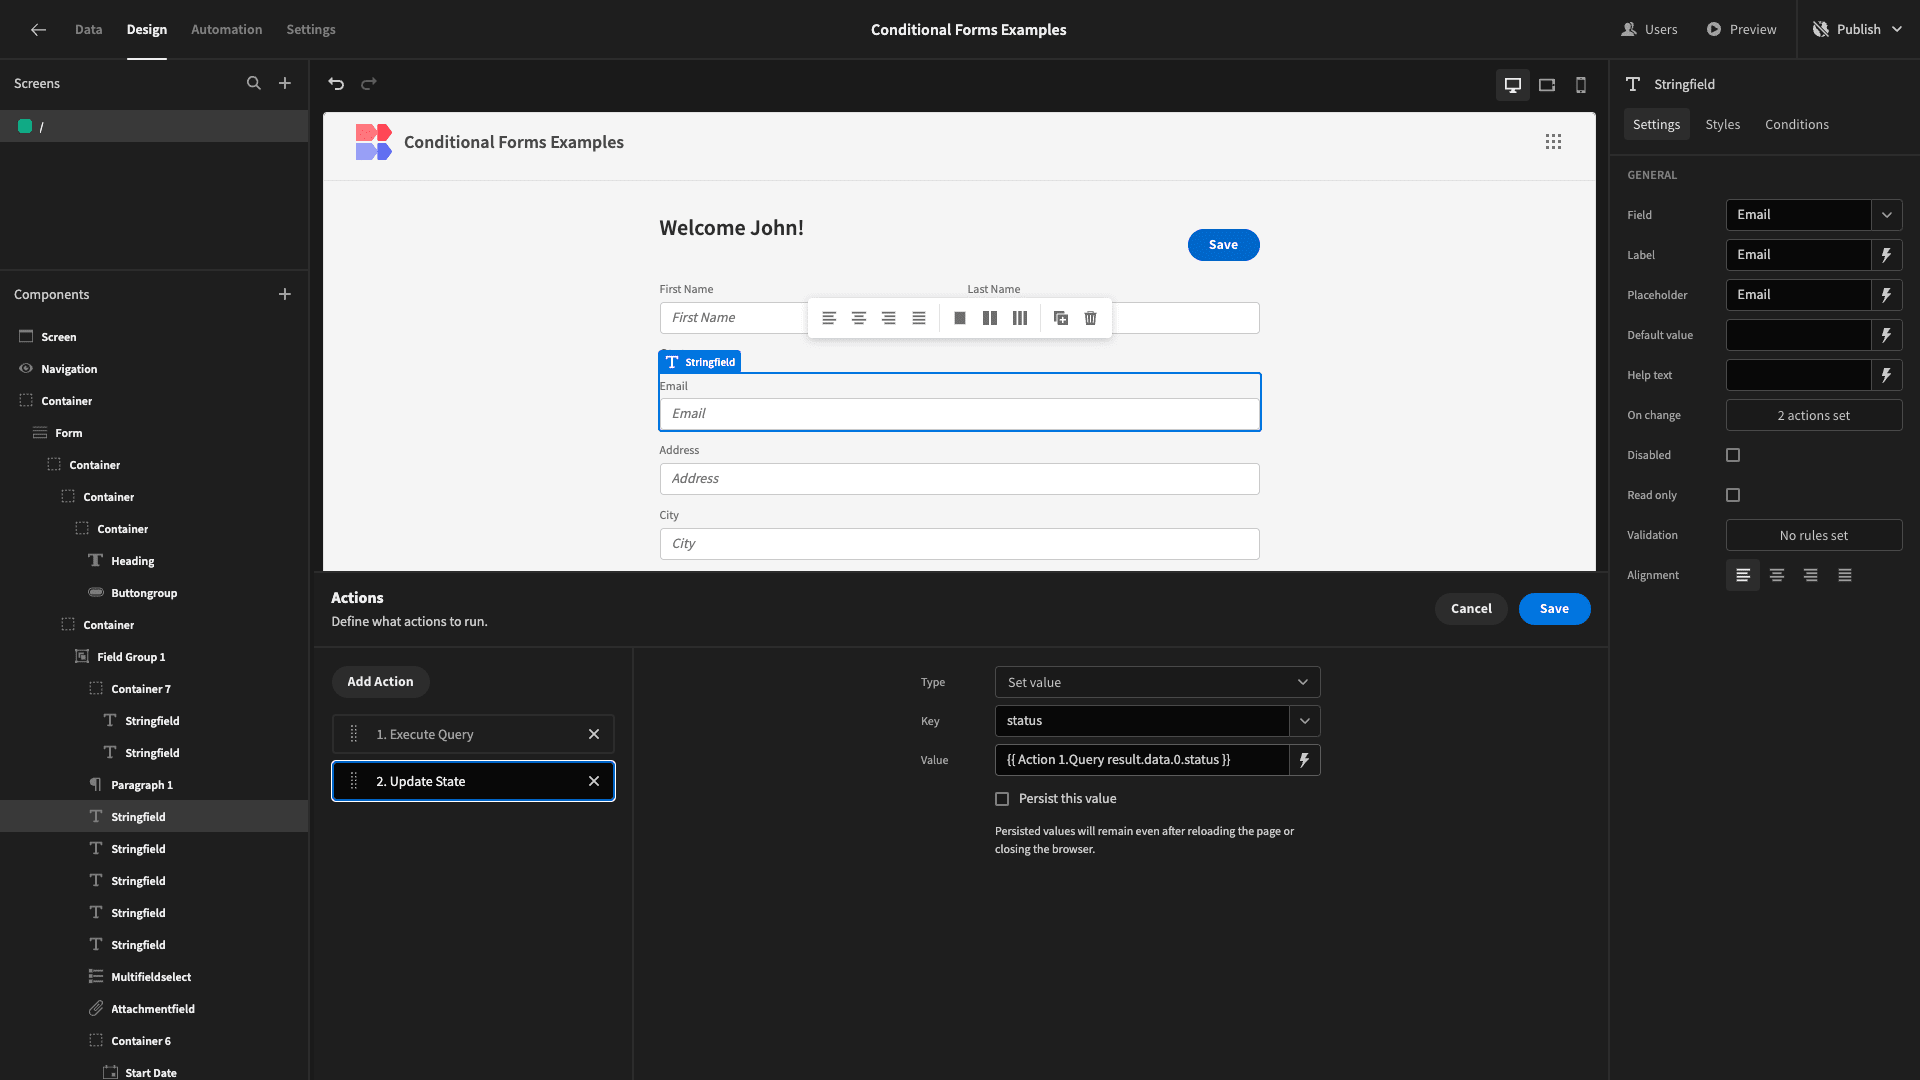Click the back arrow icon

pyautogui.click(x=38, y=30)
